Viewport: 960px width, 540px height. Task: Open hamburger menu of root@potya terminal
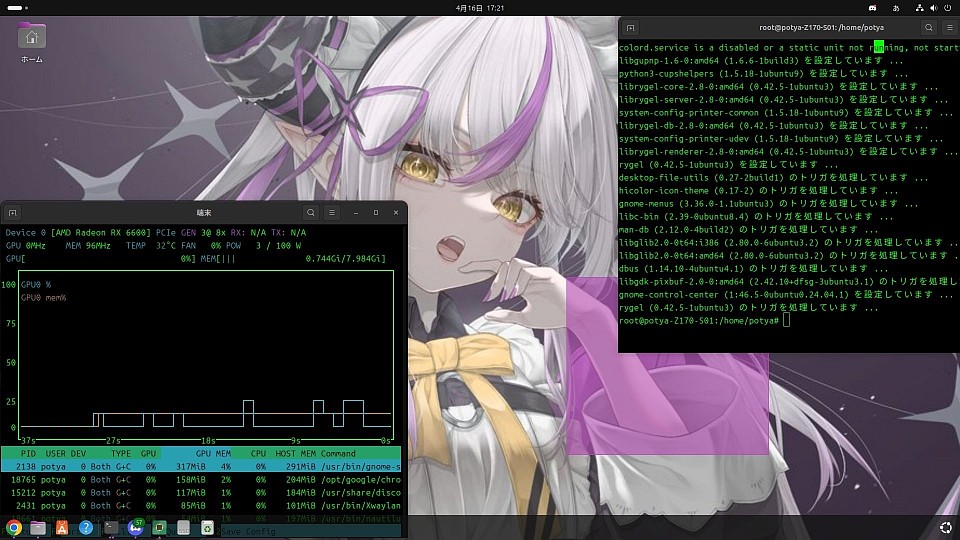point(950,28)
